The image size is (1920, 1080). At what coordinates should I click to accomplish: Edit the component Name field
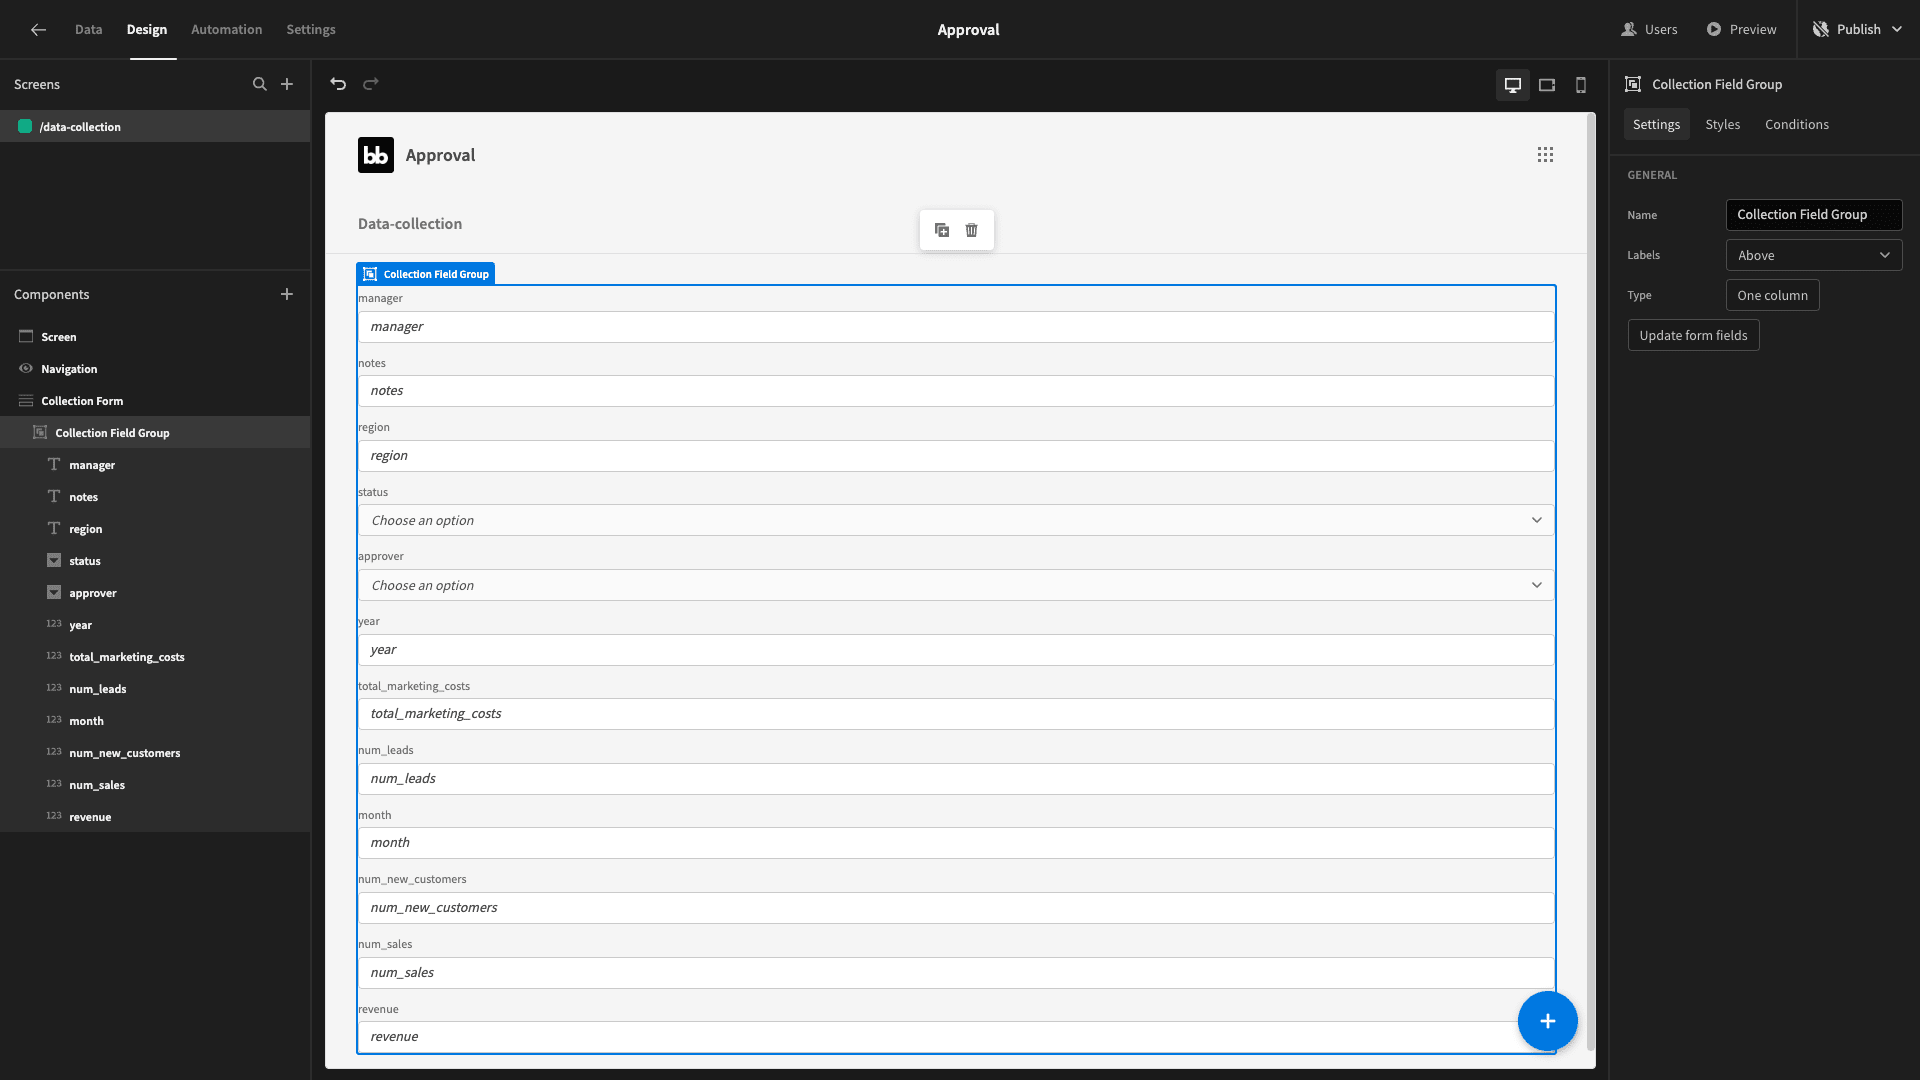pos(1813,215)
